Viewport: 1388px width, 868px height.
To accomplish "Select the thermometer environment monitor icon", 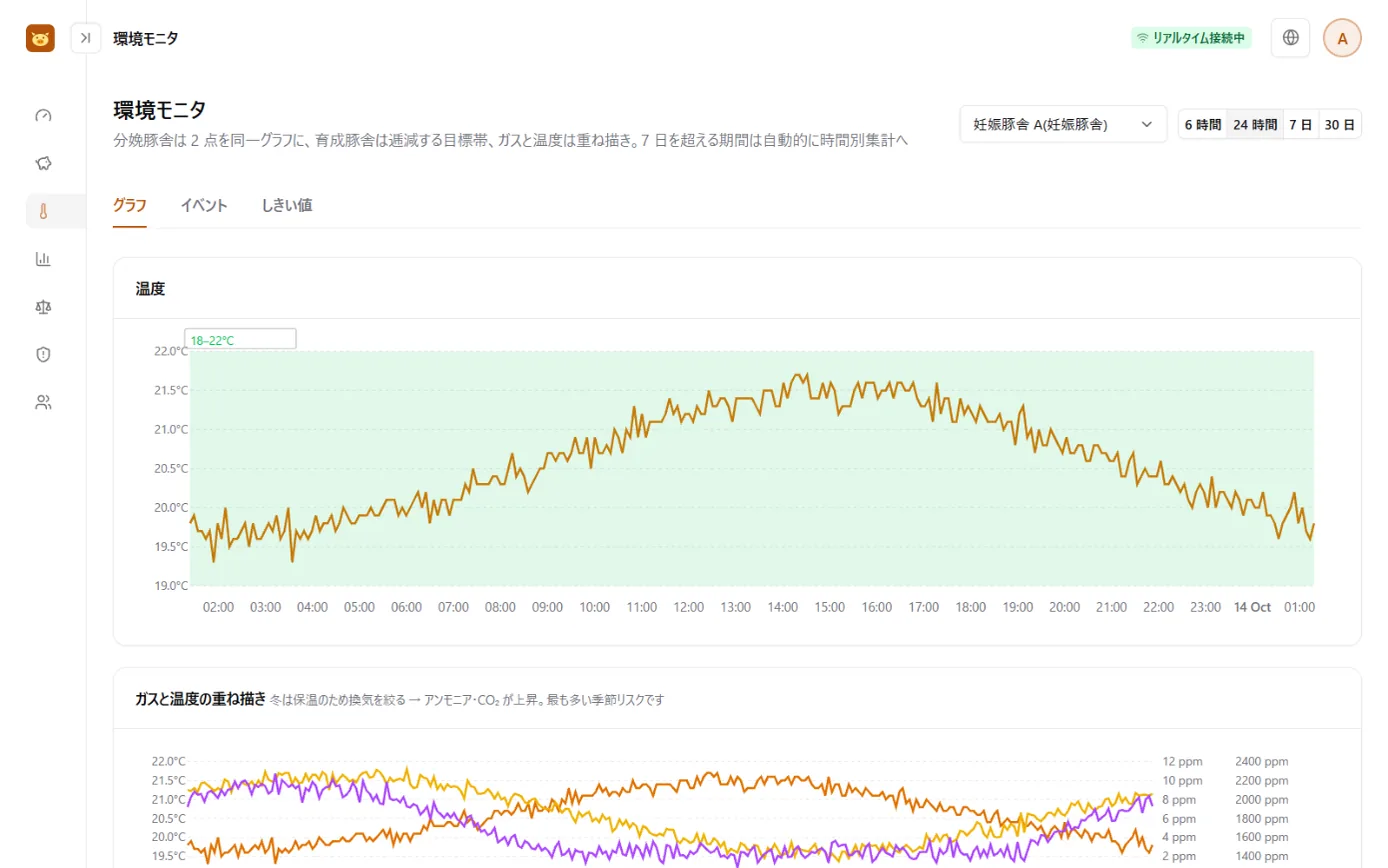I will click(43, 211).
